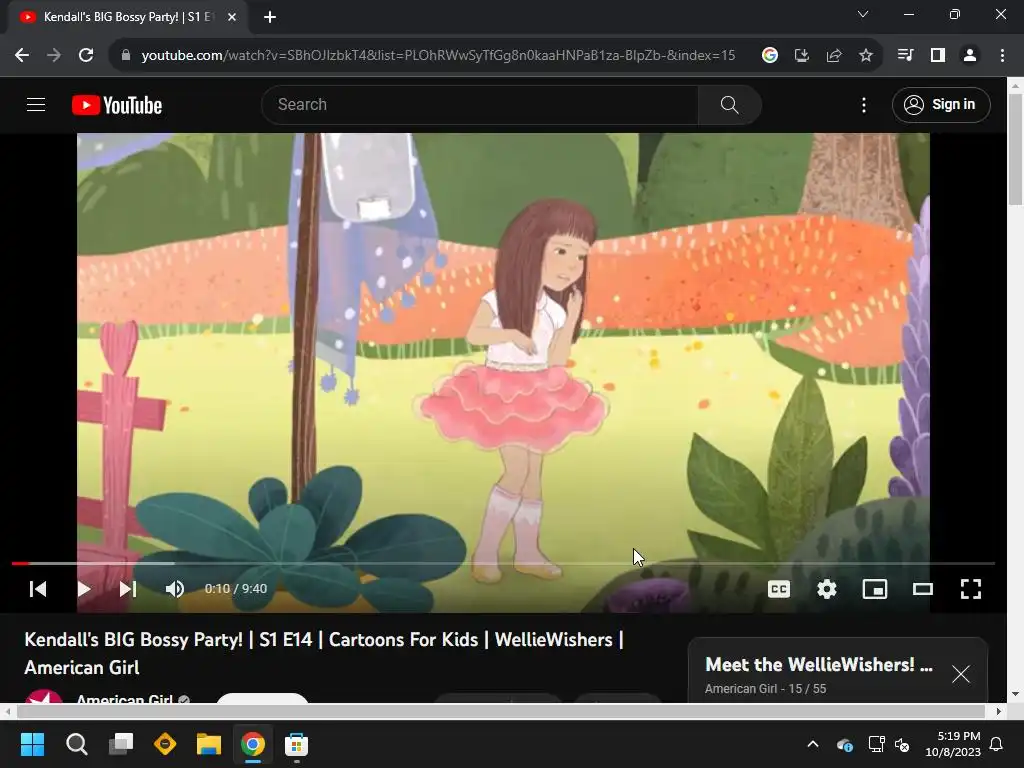Viewport: 1024px width, 768px height.
Task: Open notifications bell in taskbar
Action: click(x=997, y=744)
